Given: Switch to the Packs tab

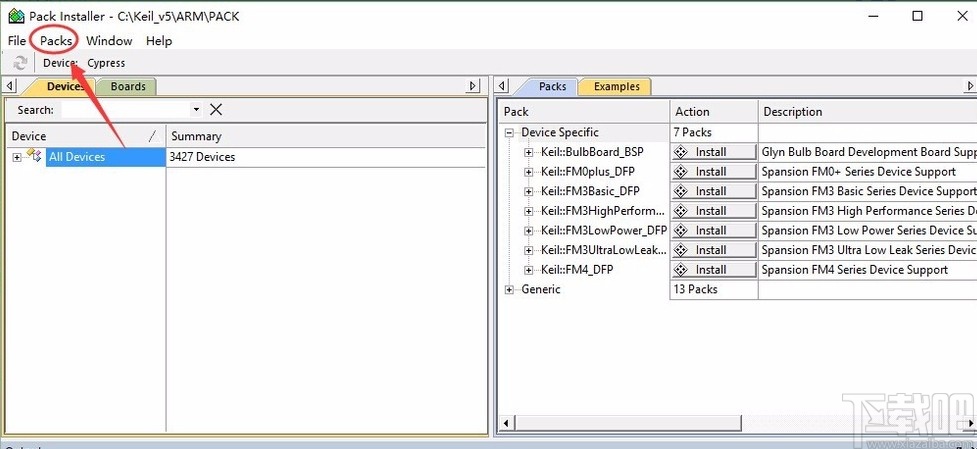Looking at the screenshot, I should [551, 87].
